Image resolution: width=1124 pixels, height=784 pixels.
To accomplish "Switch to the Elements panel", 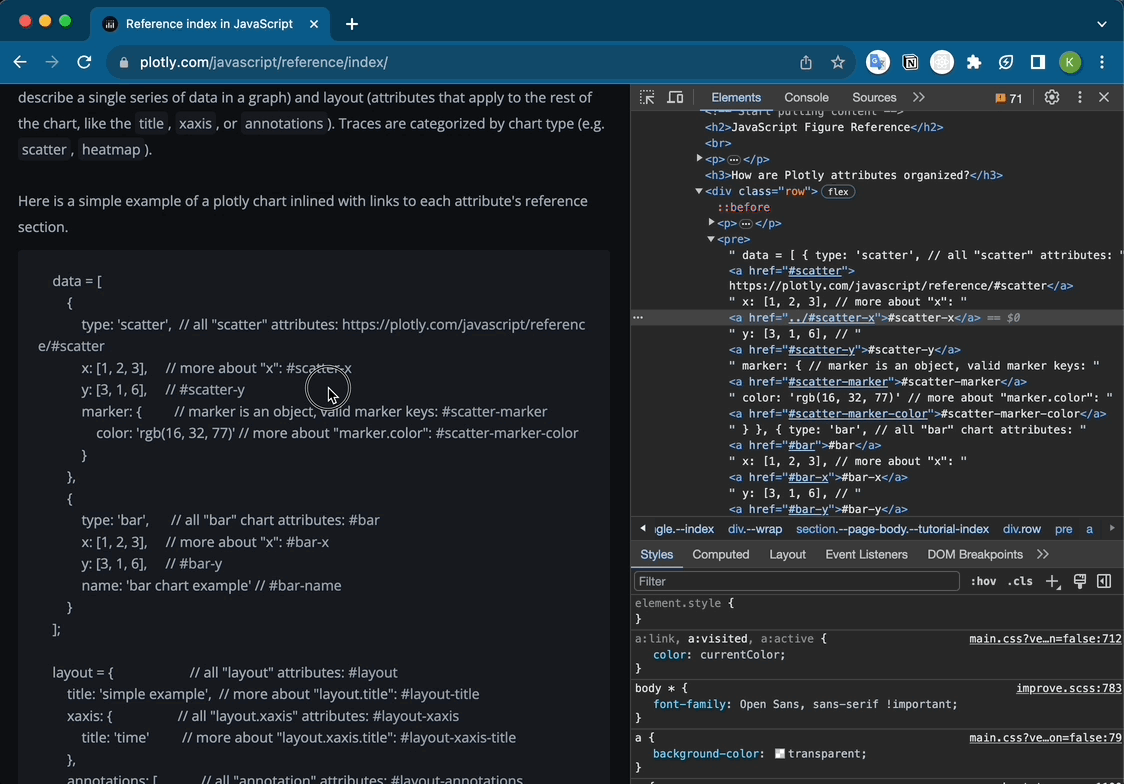I will [x=735, y=97].
